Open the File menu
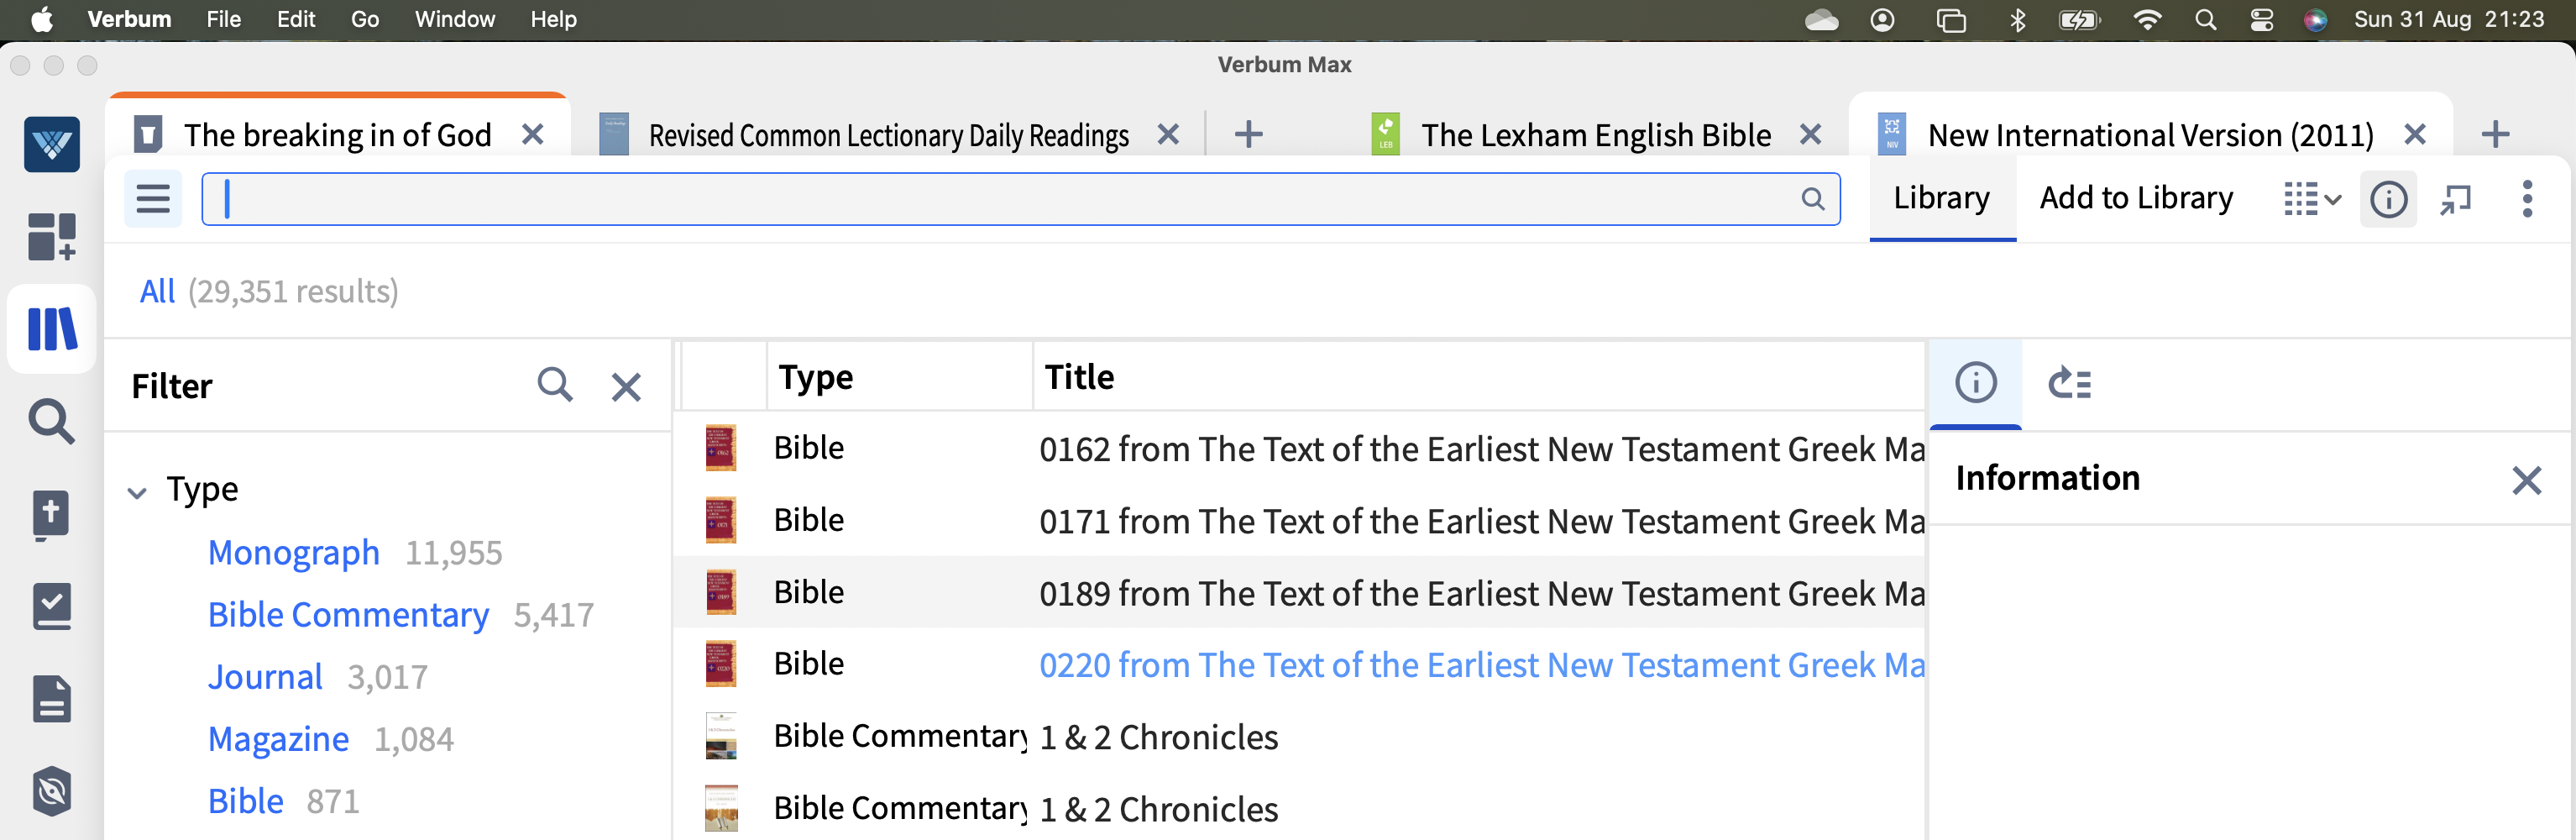 (223, 19)
